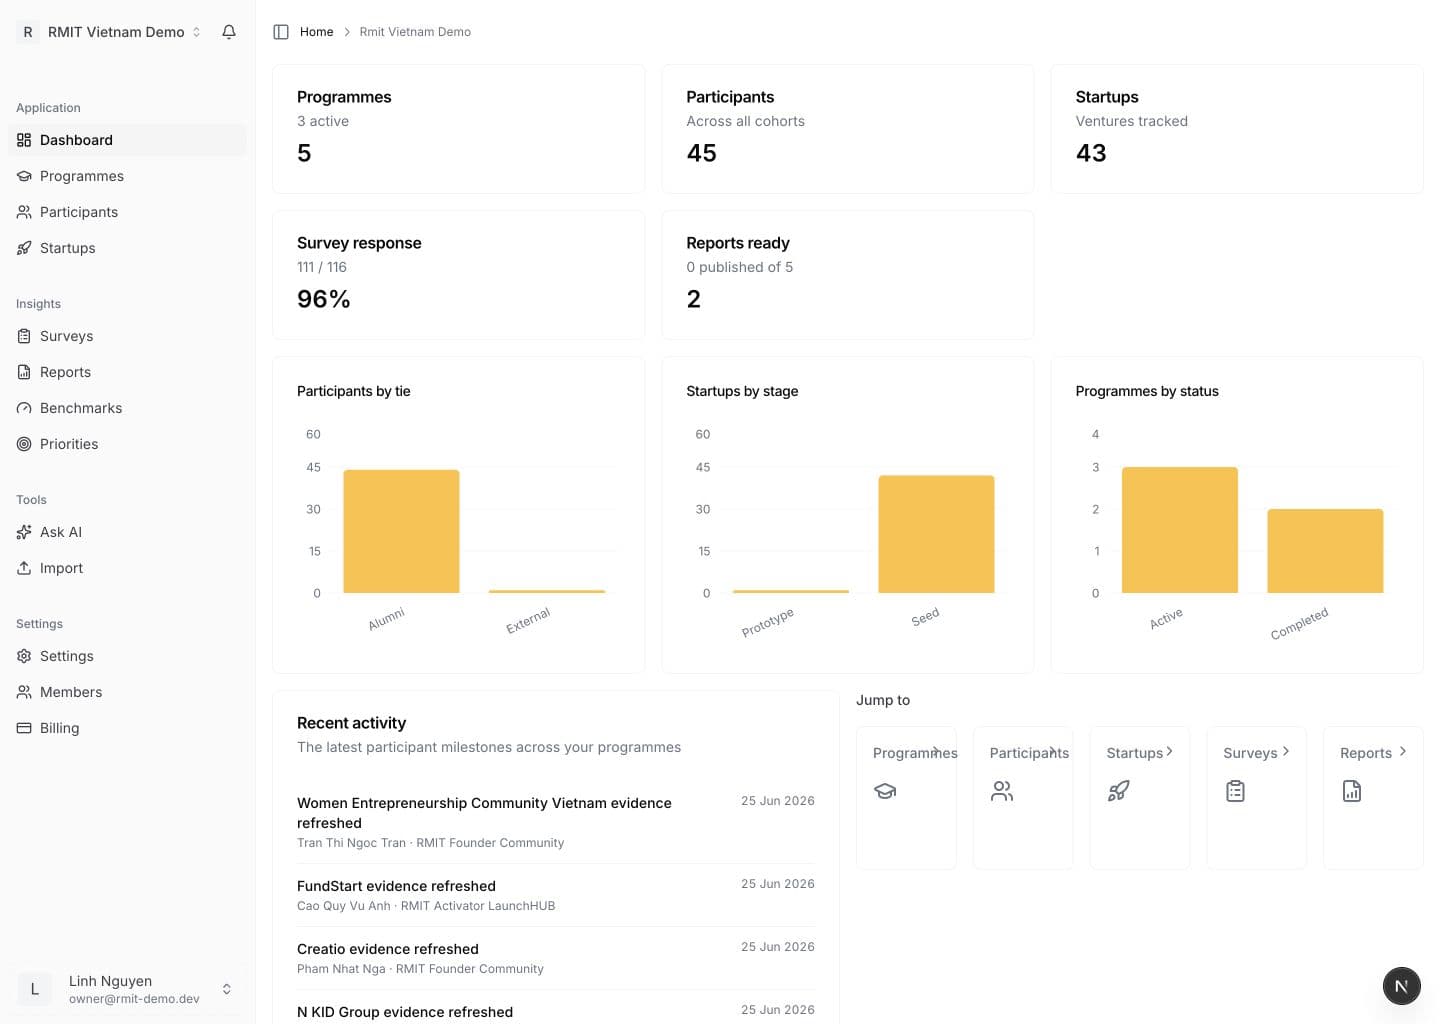Click the chart file icon in Jump to Reports
This screenshot has height=1024, width=1440.
[1352, 791]
